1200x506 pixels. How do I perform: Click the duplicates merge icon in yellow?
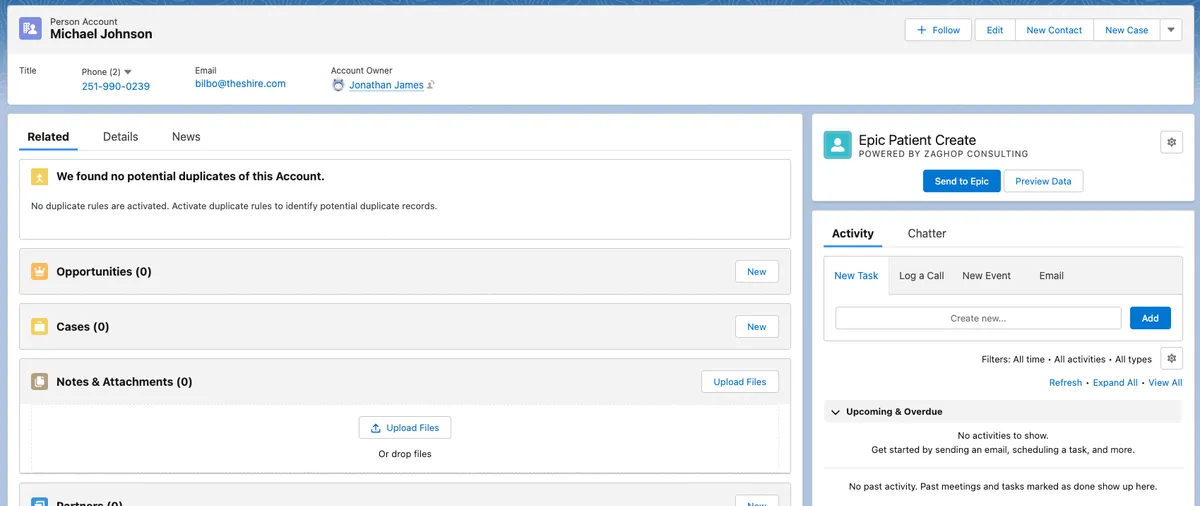coord(39,176)
